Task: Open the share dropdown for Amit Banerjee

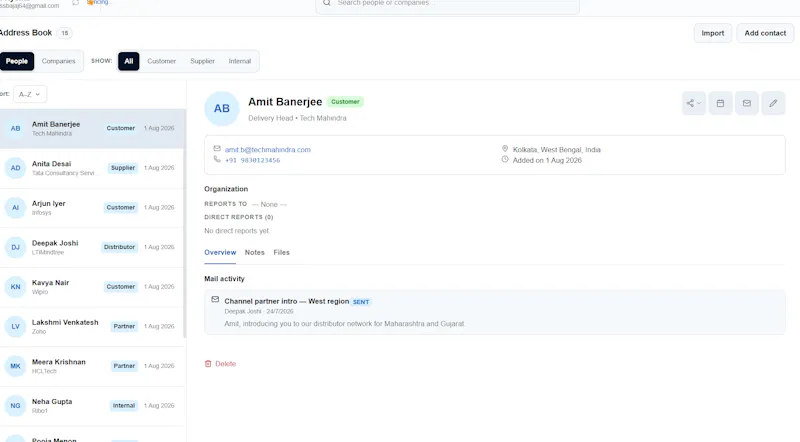Action: click(x=693, y=103)
